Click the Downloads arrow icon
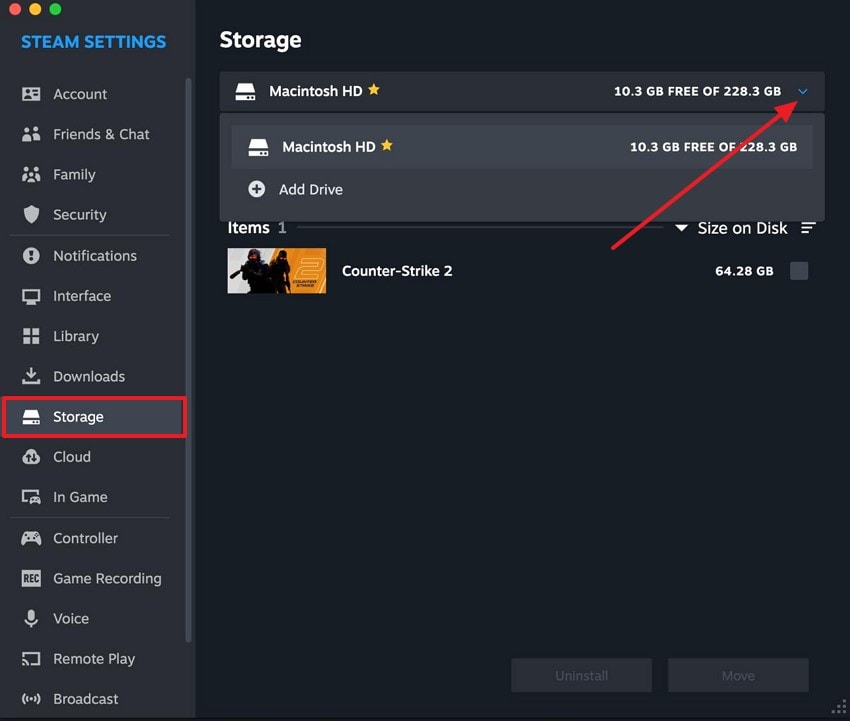This screenshot has width=850, height=721. click(x=31, y=376)
